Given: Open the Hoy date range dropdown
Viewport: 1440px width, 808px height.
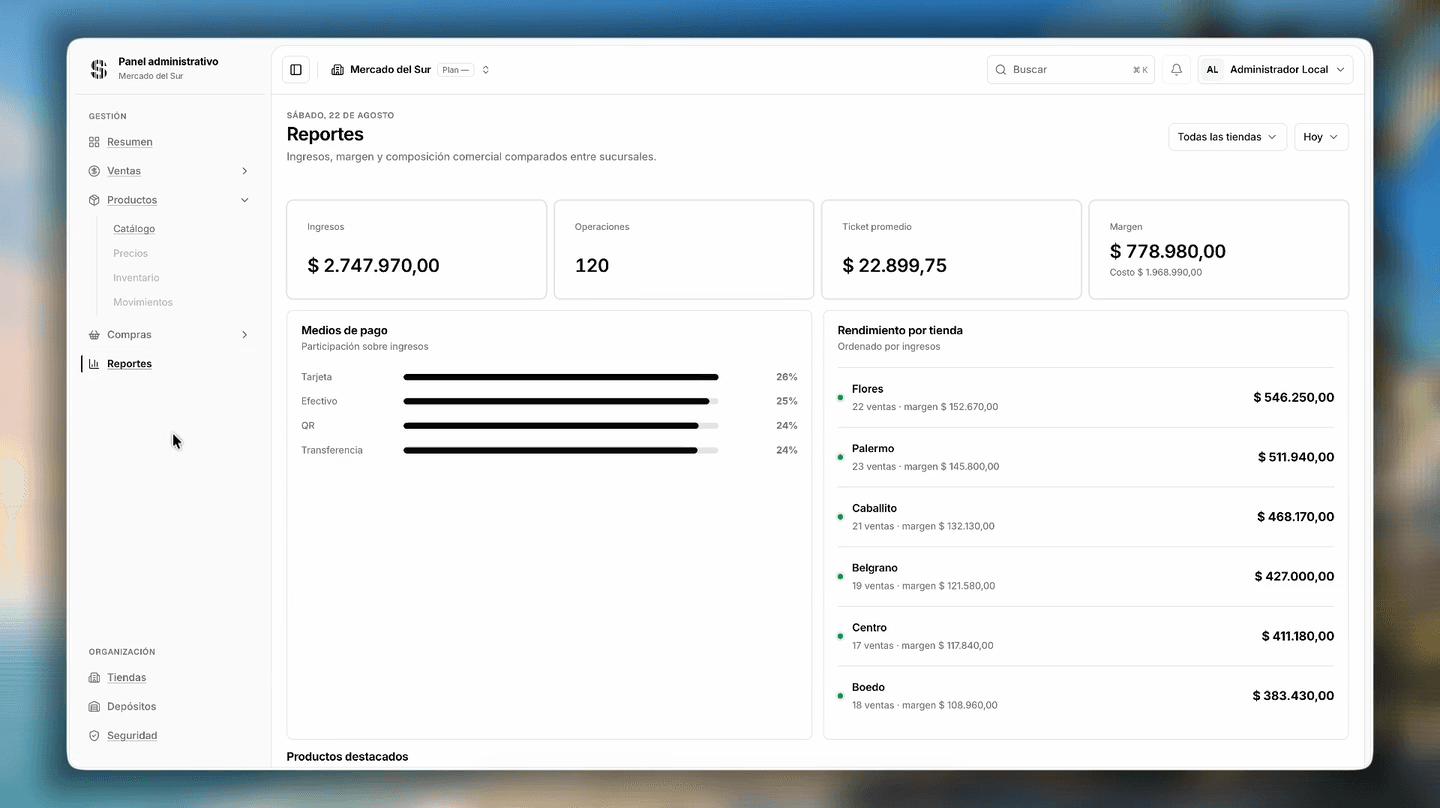Looking at the screenshot, I should coord(1321,137).
